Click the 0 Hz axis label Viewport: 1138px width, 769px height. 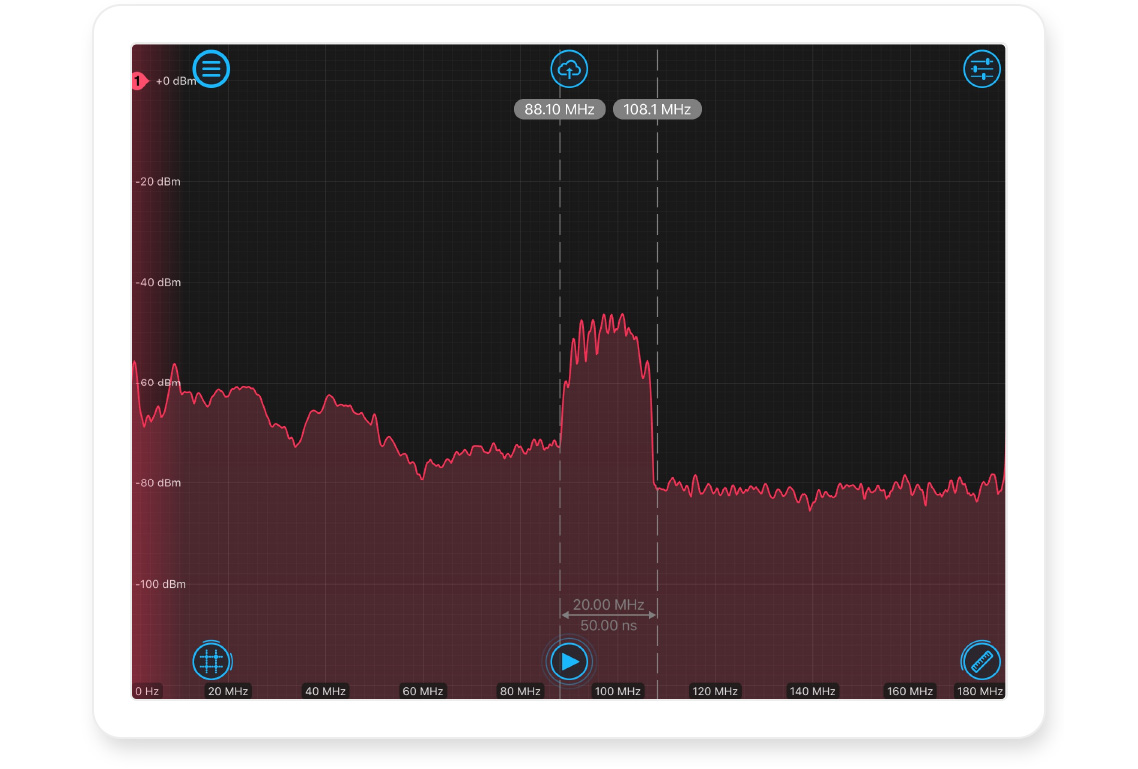146,691
